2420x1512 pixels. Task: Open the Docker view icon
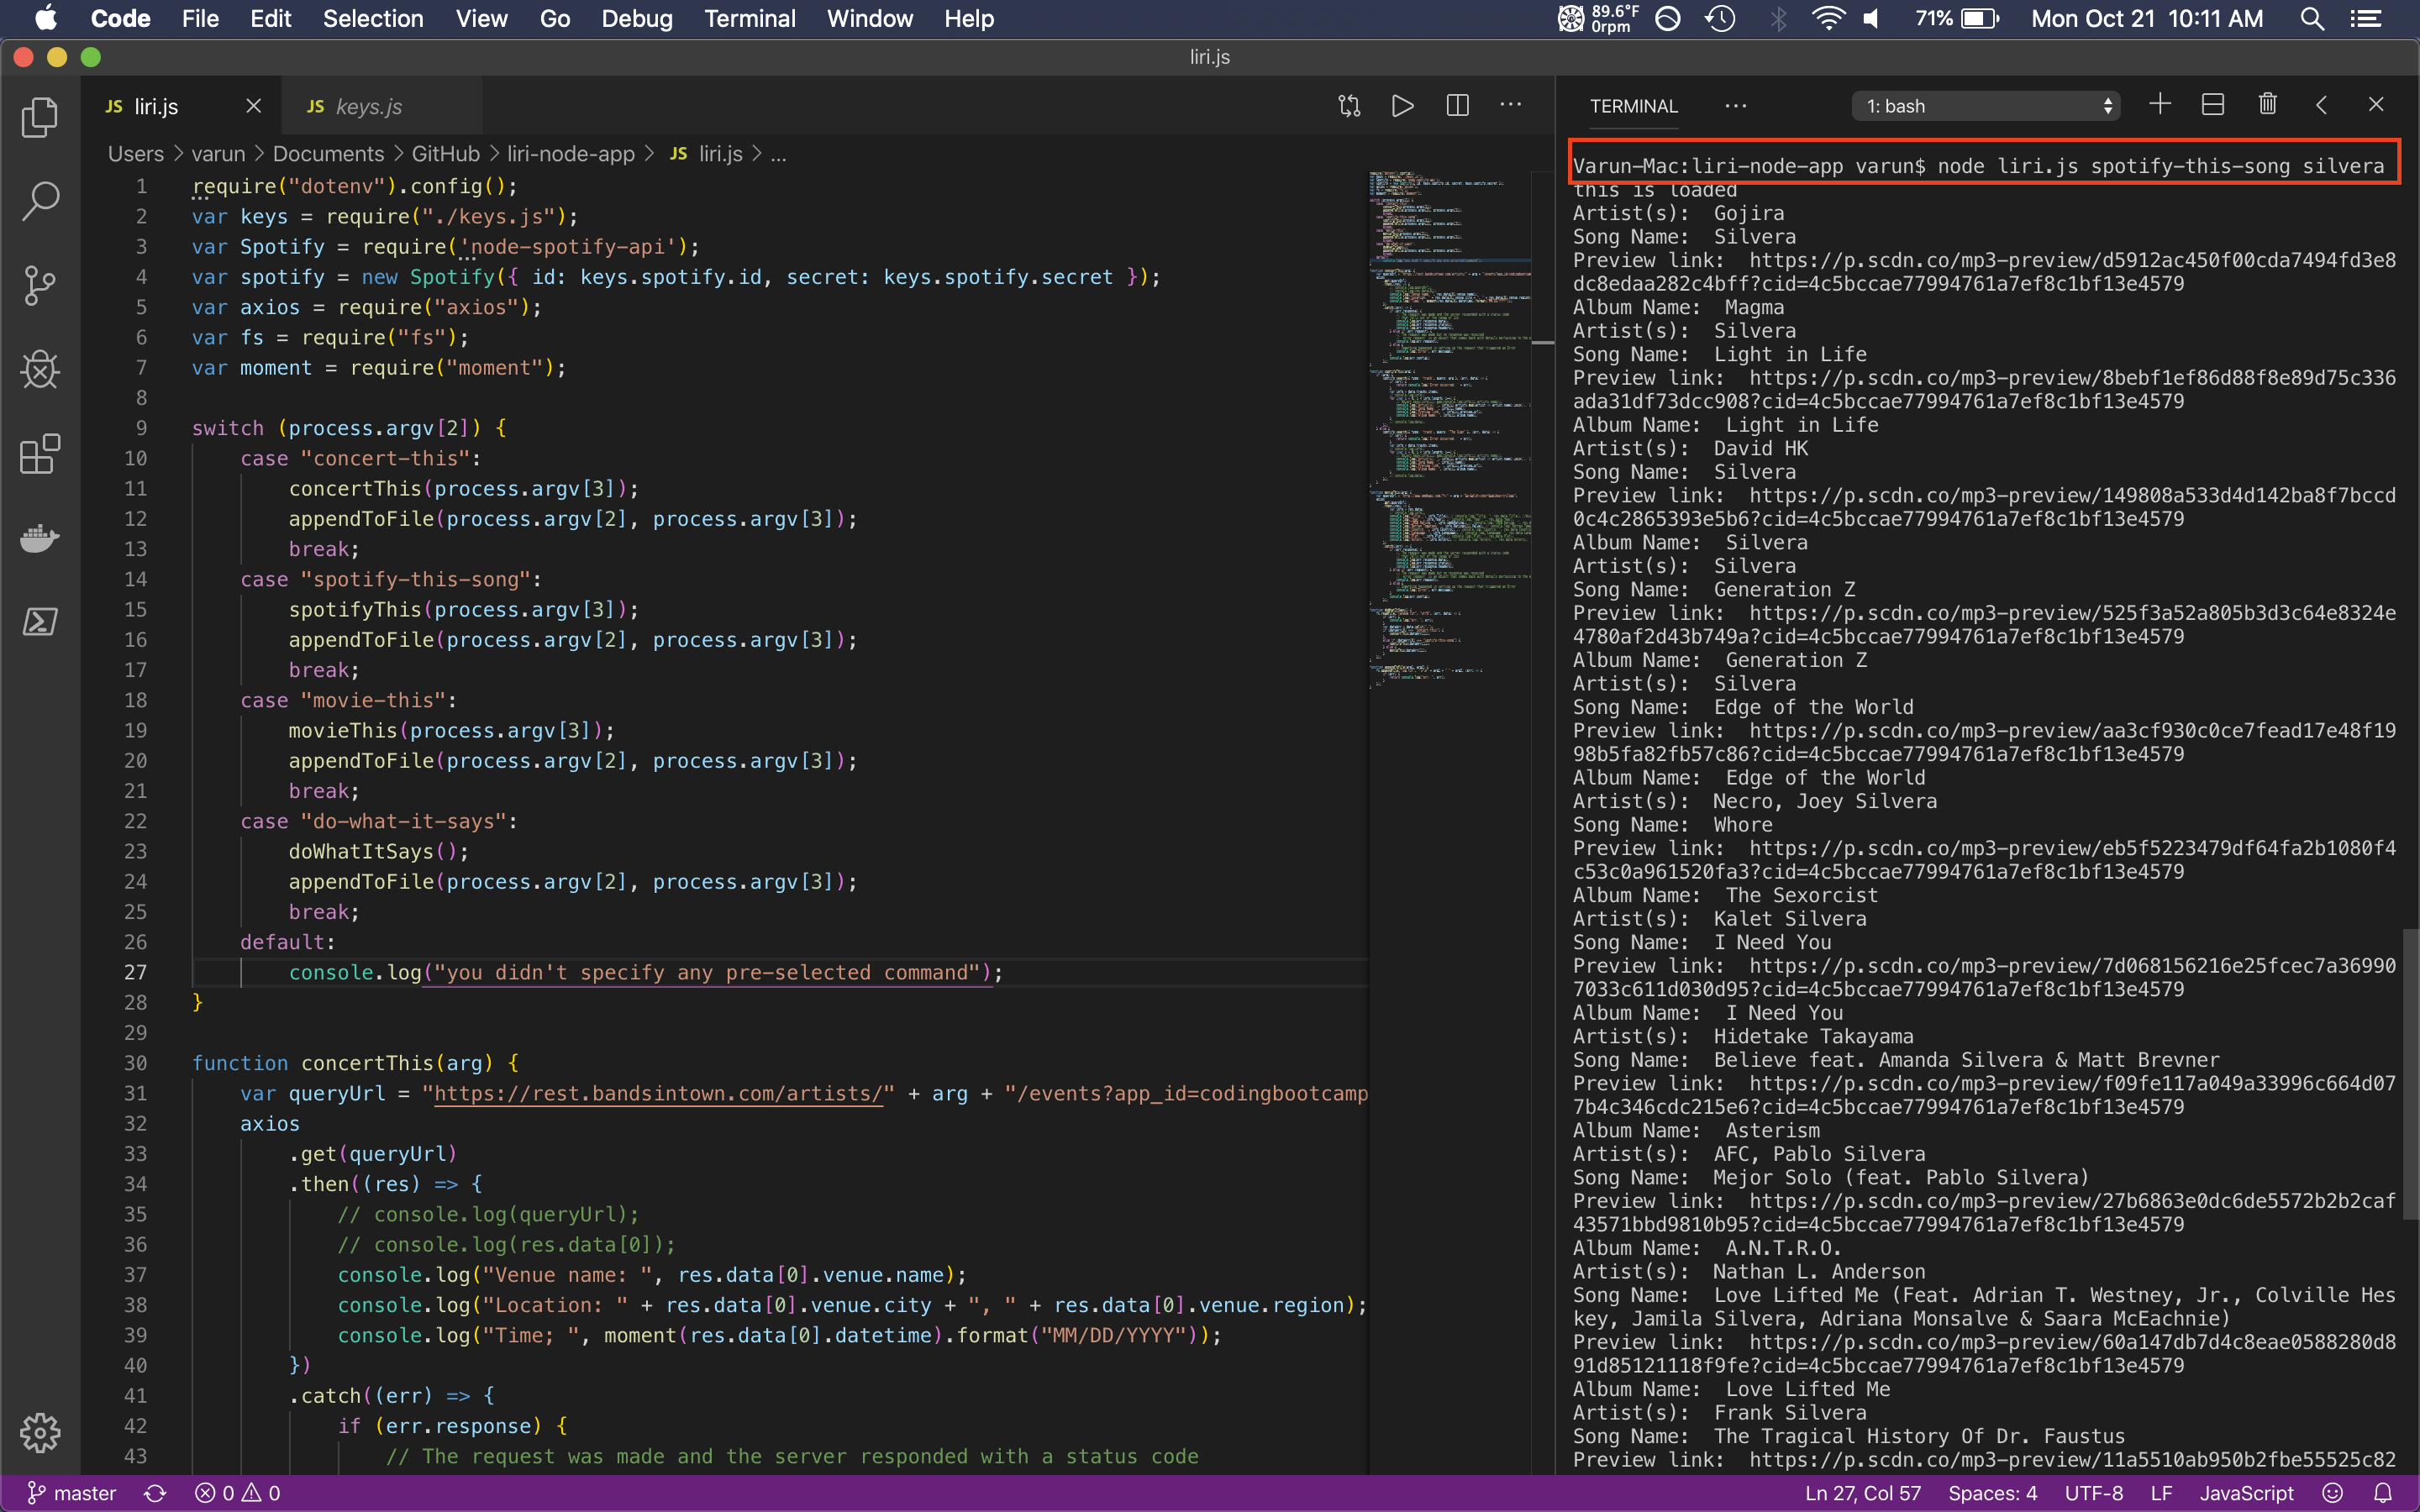40,538
